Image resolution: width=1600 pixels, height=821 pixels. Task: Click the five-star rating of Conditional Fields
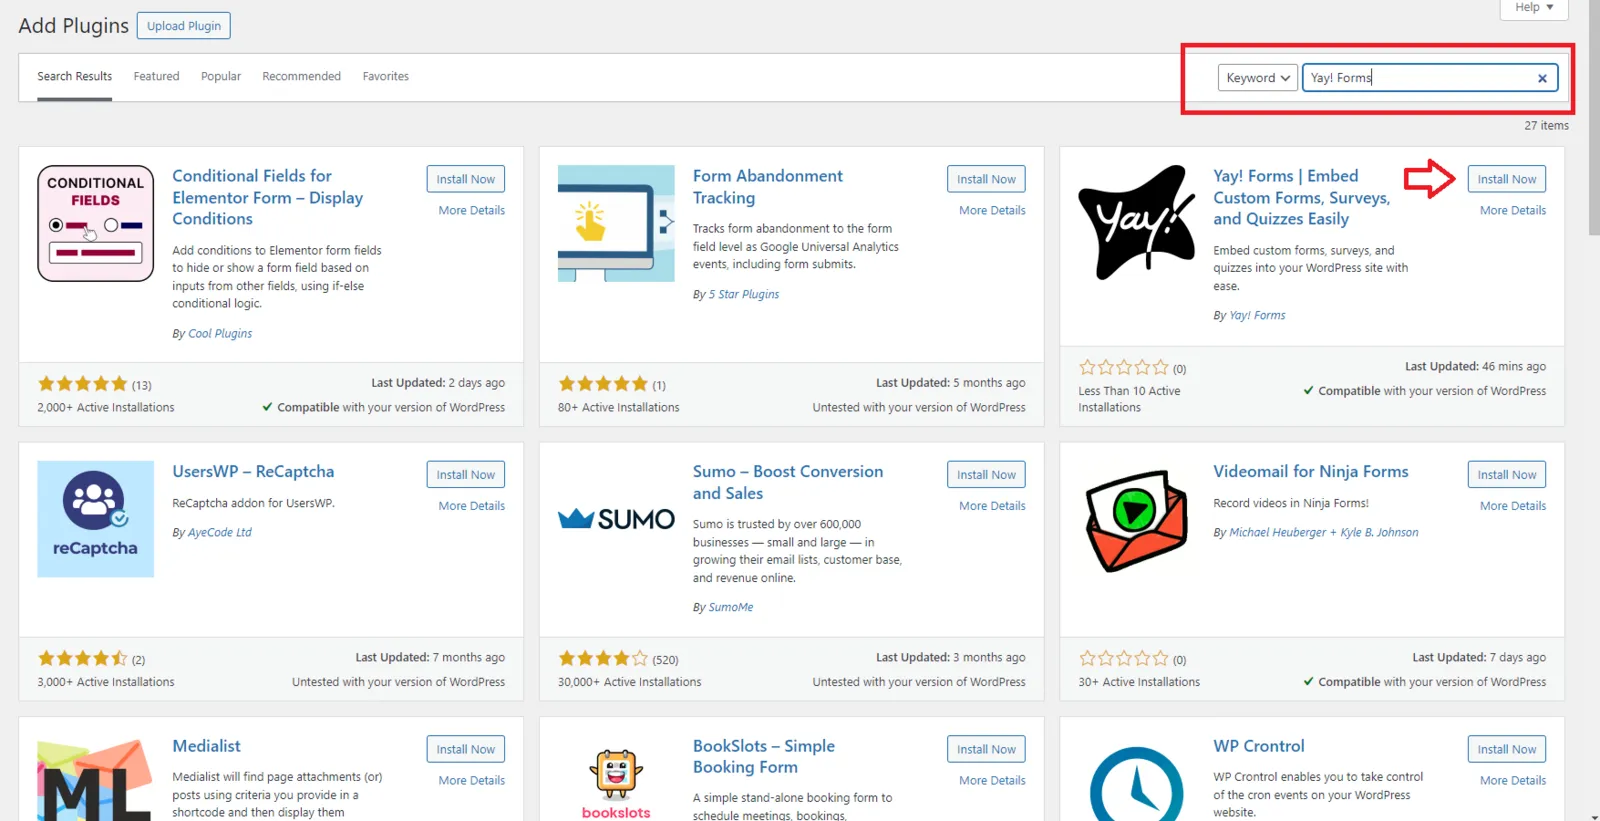pos(83,384)
